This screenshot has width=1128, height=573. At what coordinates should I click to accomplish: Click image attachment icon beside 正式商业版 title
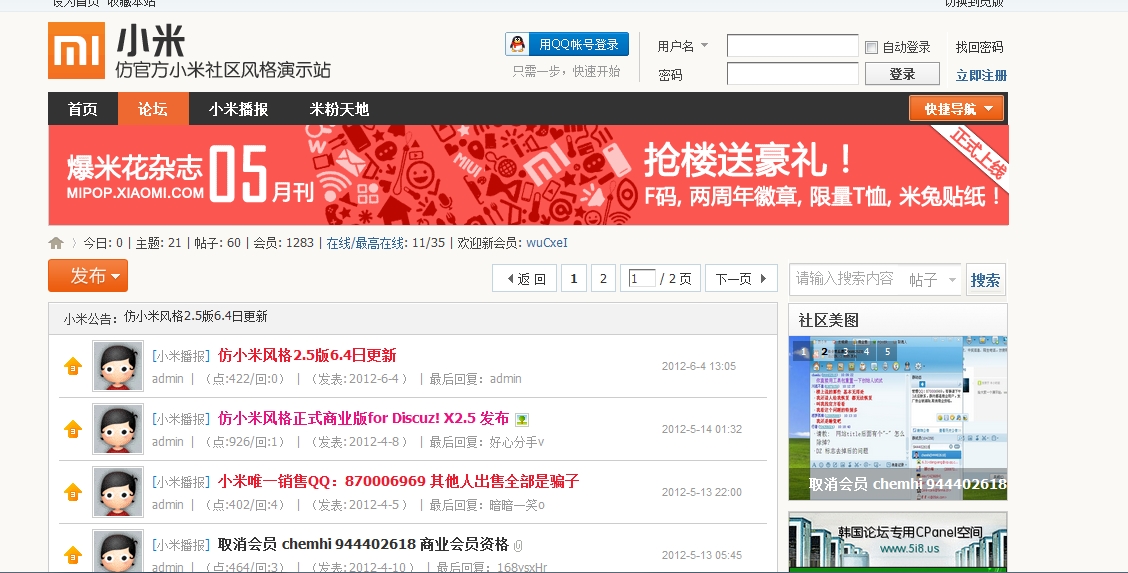[x=522, y=419]
